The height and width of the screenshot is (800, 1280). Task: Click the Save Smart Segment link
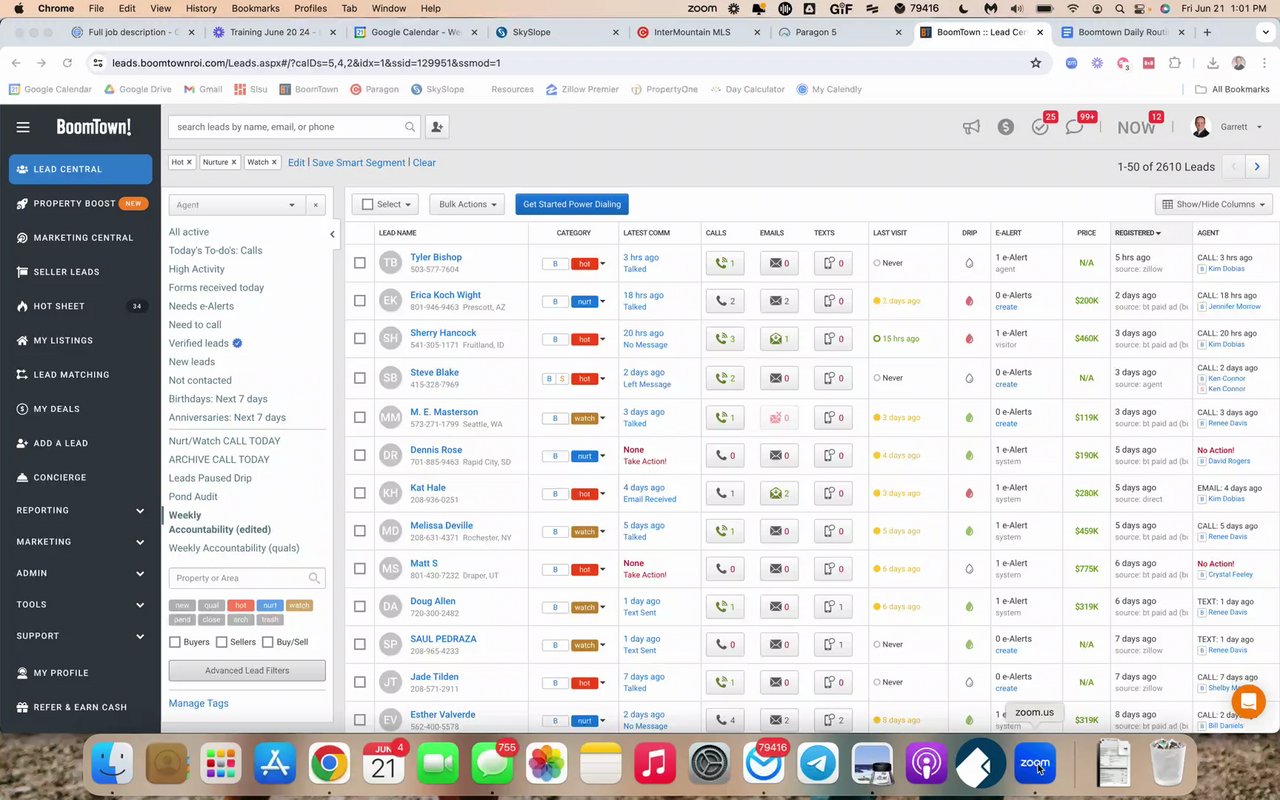[359, 162]
